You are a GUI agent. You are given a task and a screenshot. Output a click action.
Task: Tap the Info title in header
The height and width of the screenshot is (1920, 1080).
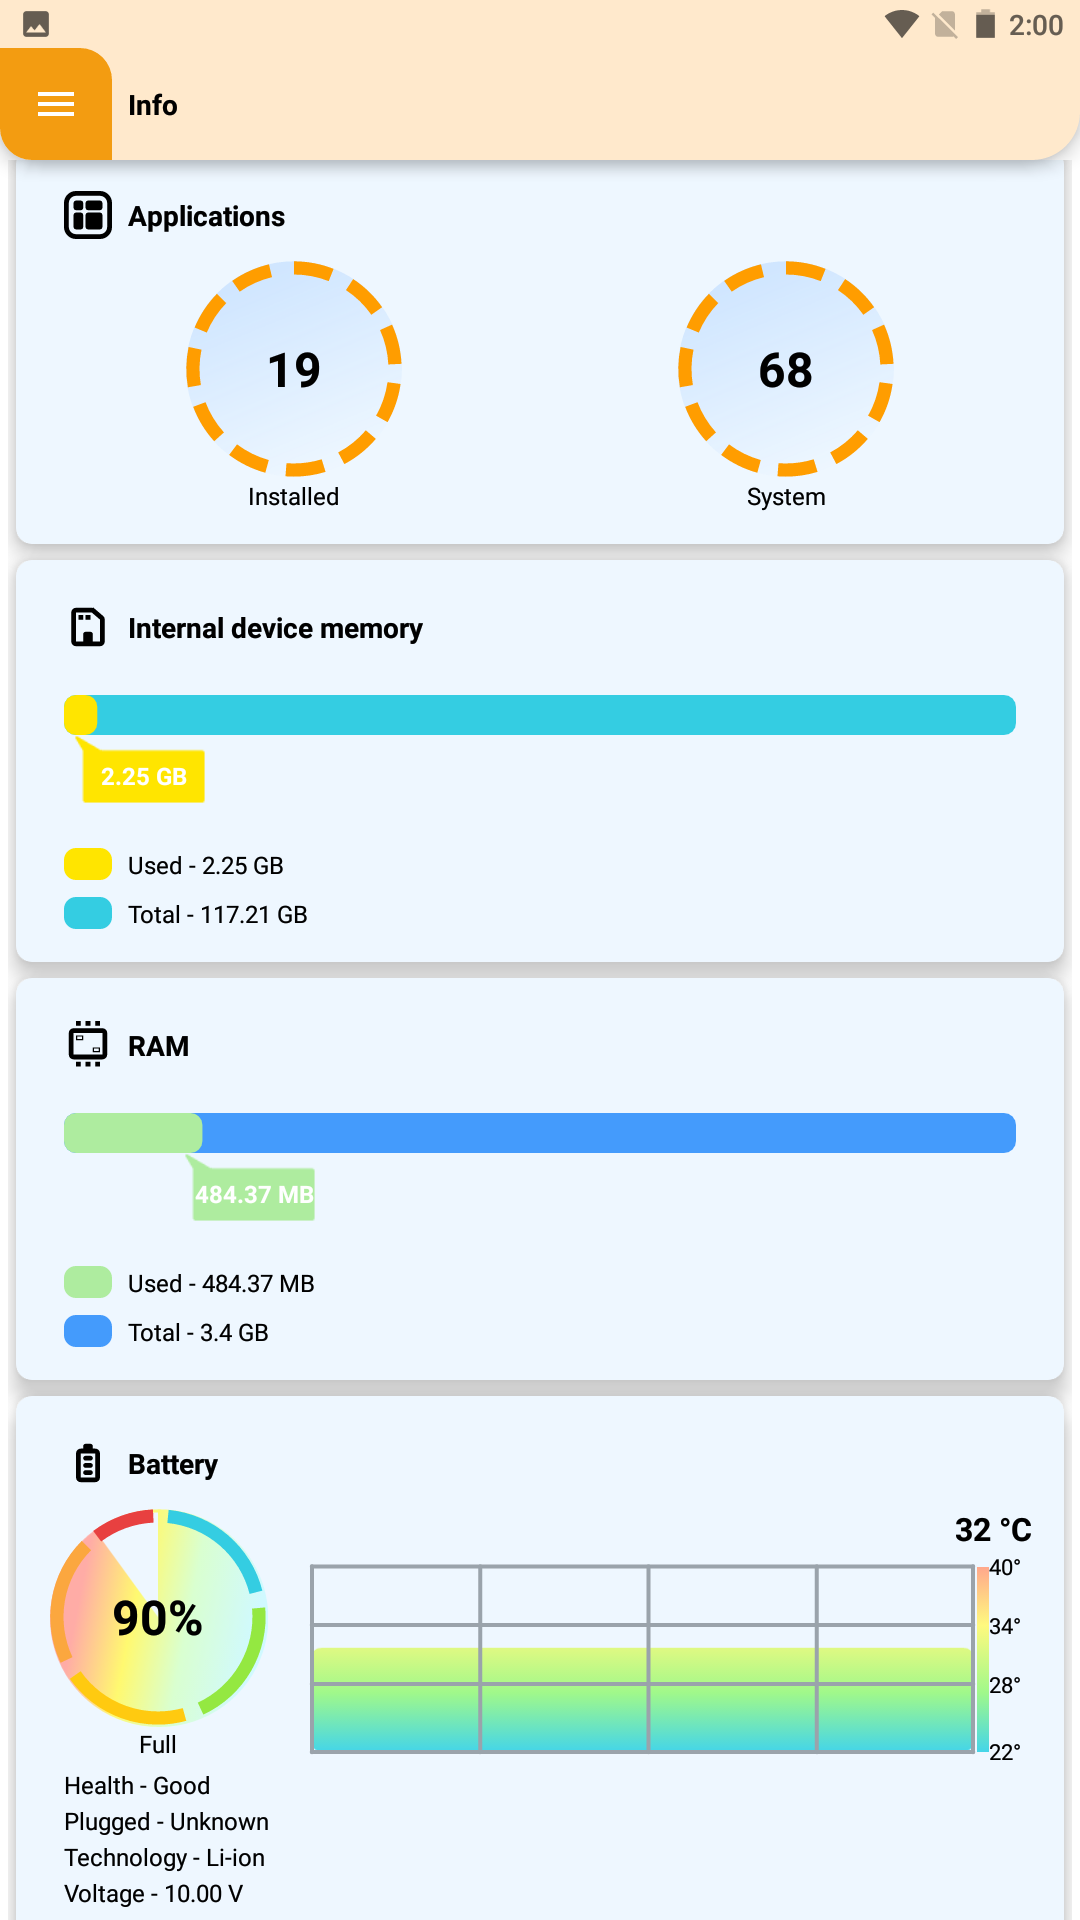(x=153, y=105)
